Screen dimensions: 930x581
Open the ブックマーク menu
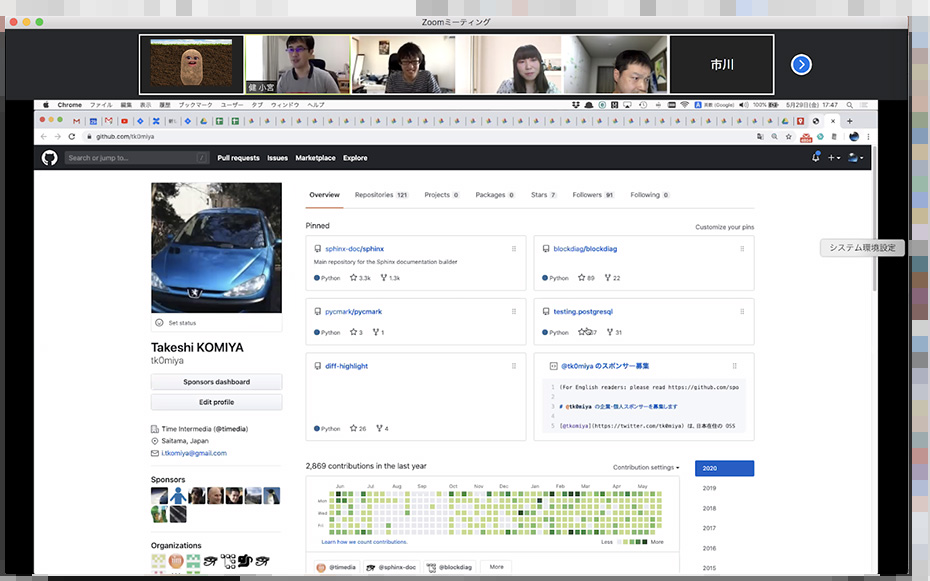click(x=195, y=105)
